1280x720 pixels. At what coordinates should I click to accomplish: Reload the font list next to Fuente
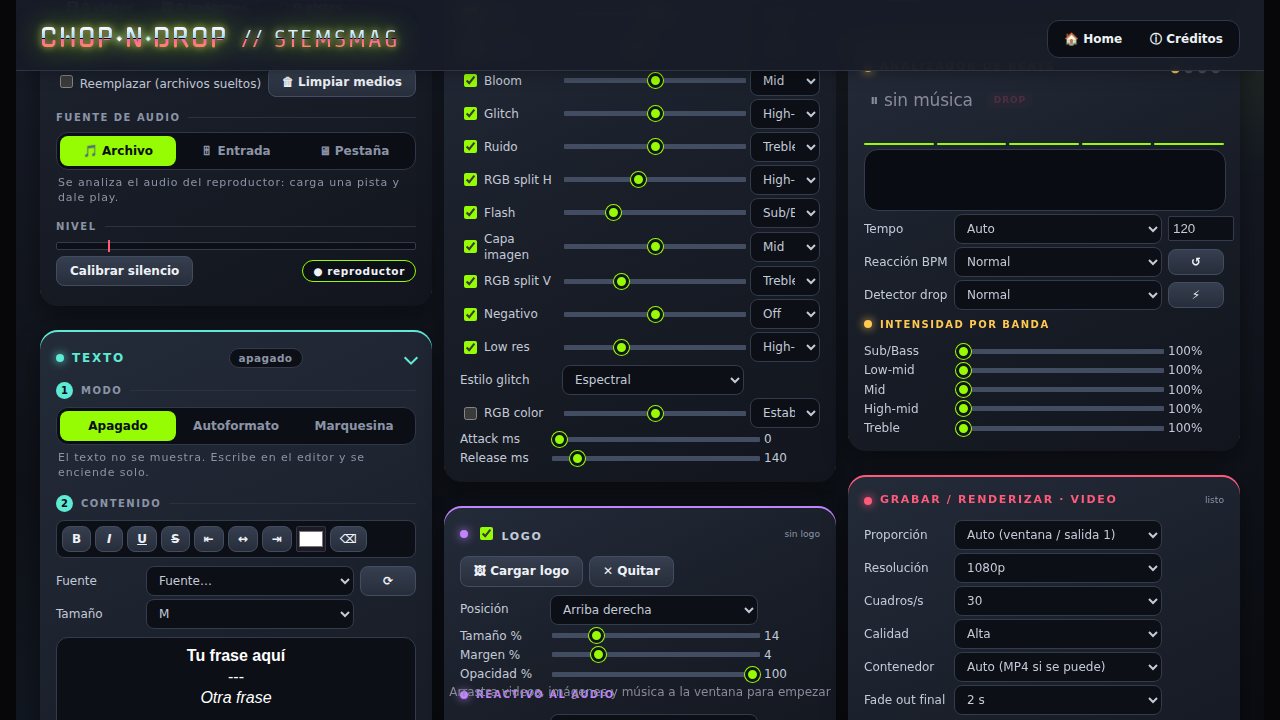coord(388,581)
